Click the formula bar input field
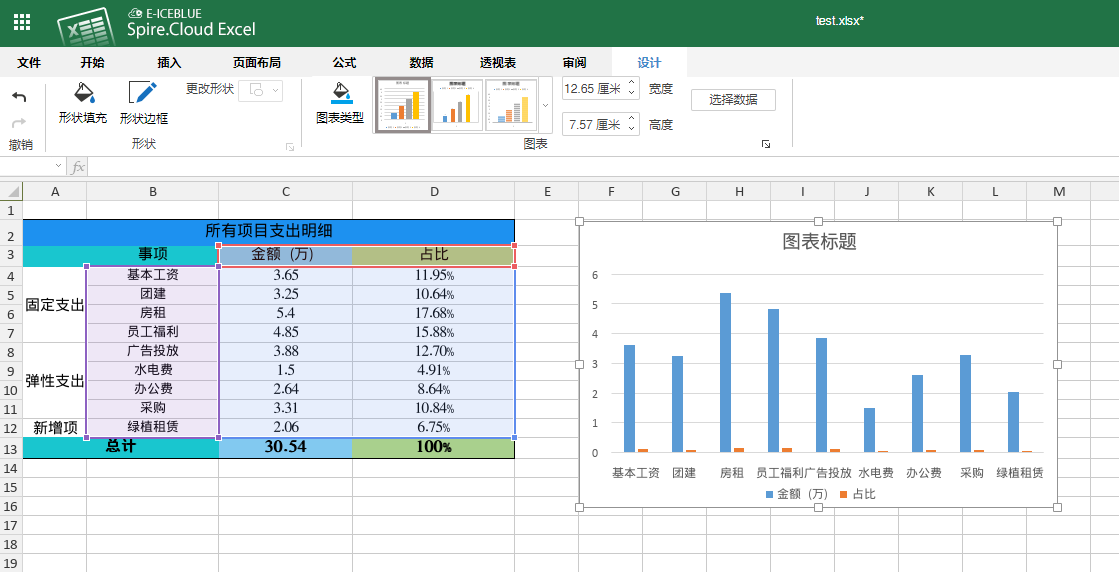 tap(603, 167)
